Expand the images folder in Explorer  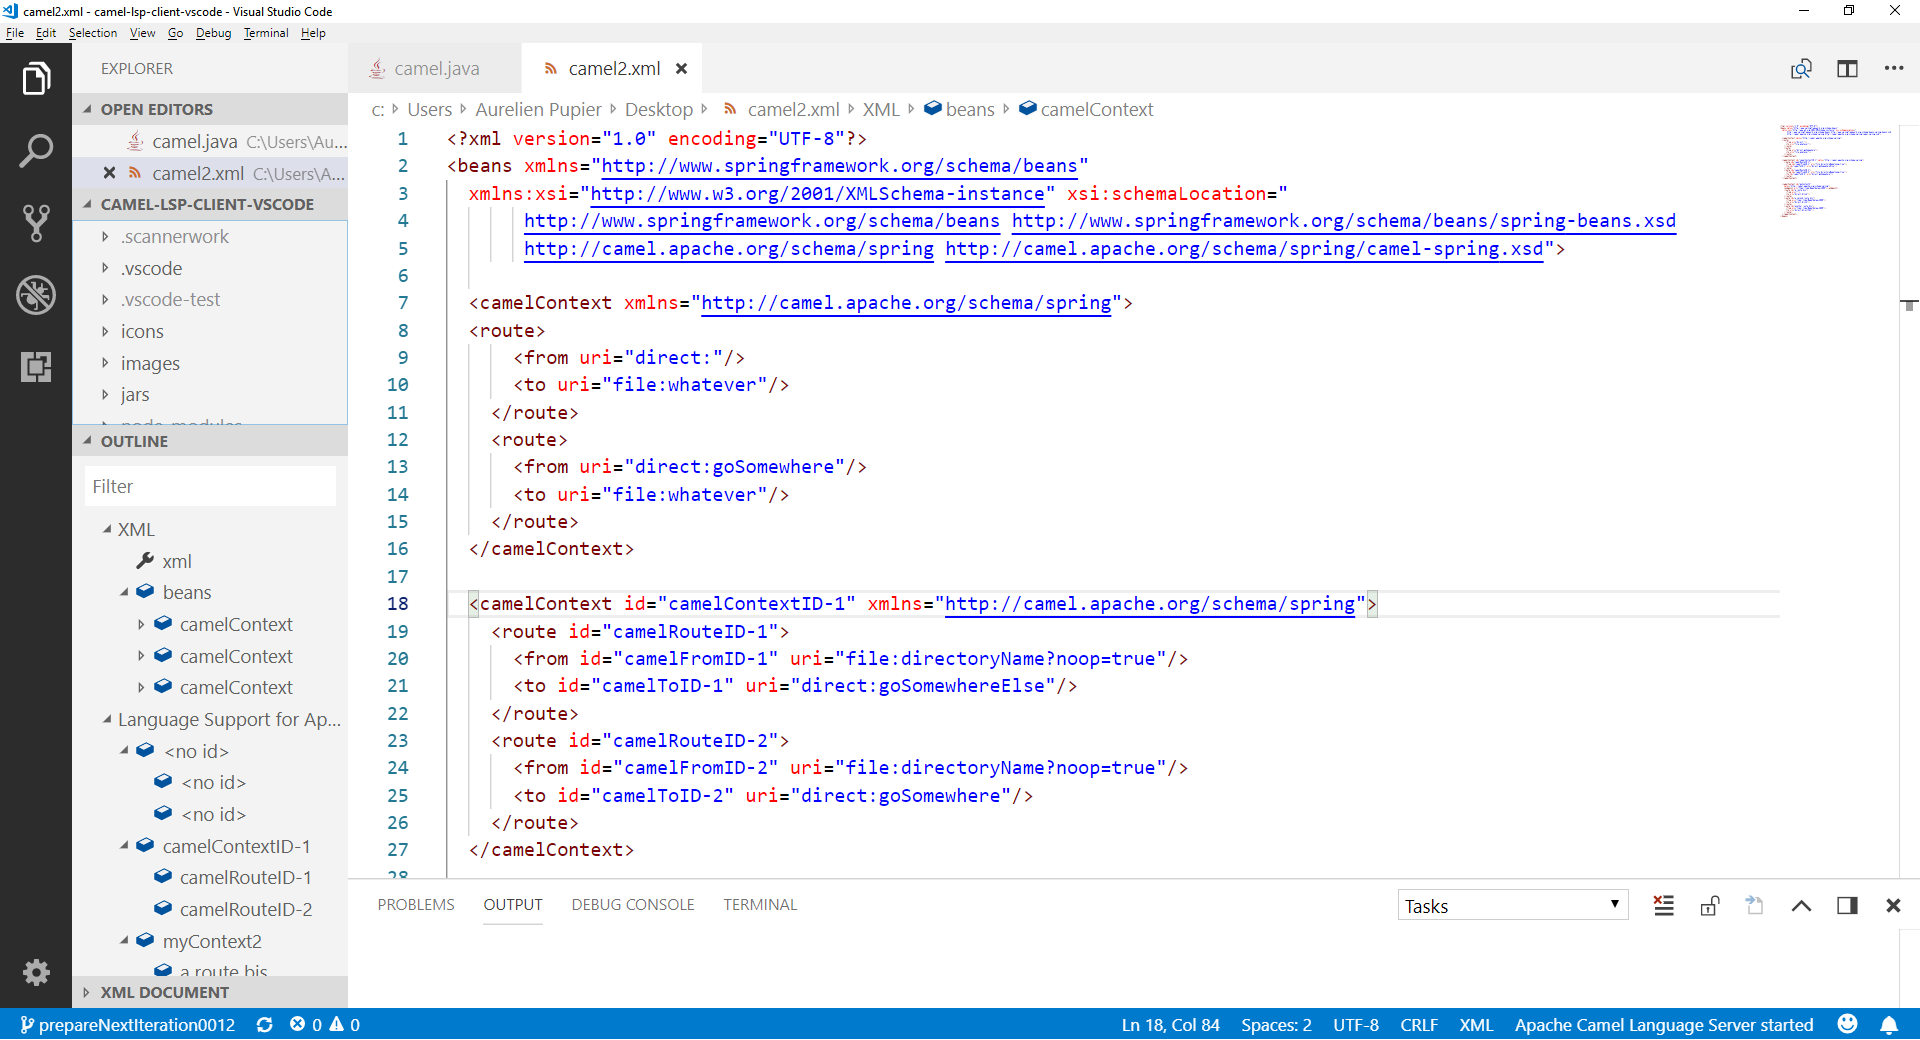[151, 363]
